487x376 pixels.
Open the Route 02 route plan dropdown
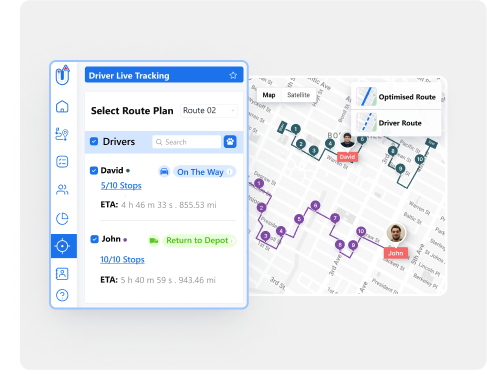click(209, 110)
